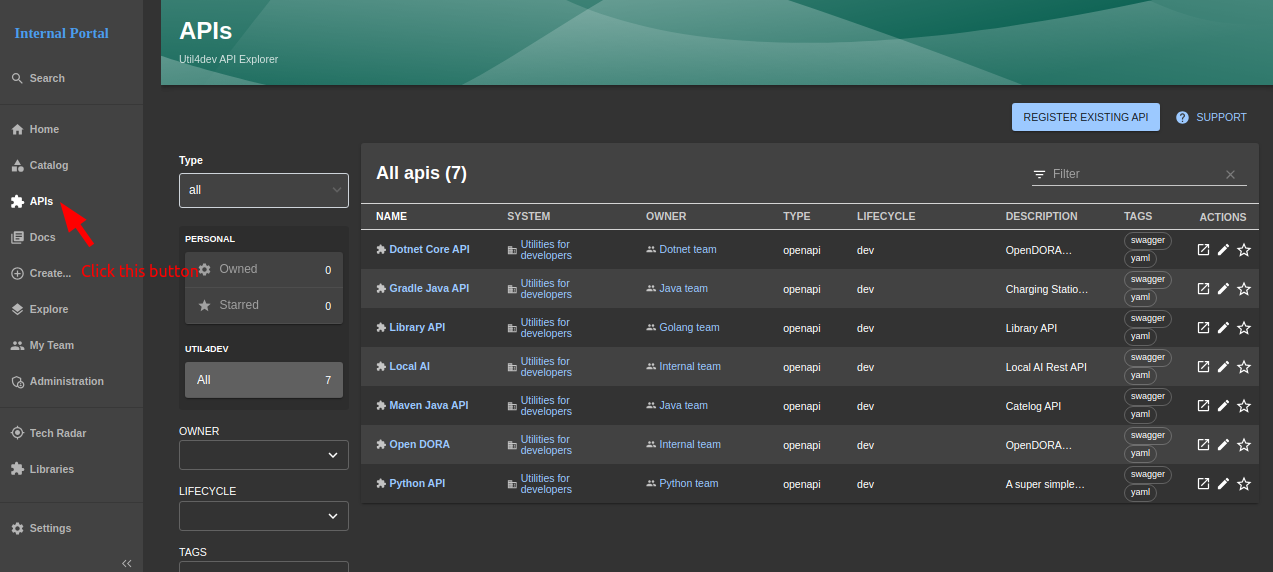Go to Tech Radar in sidebar
Screen dimensions: 1273x572
pyautogui.click(x=57, y=433)
